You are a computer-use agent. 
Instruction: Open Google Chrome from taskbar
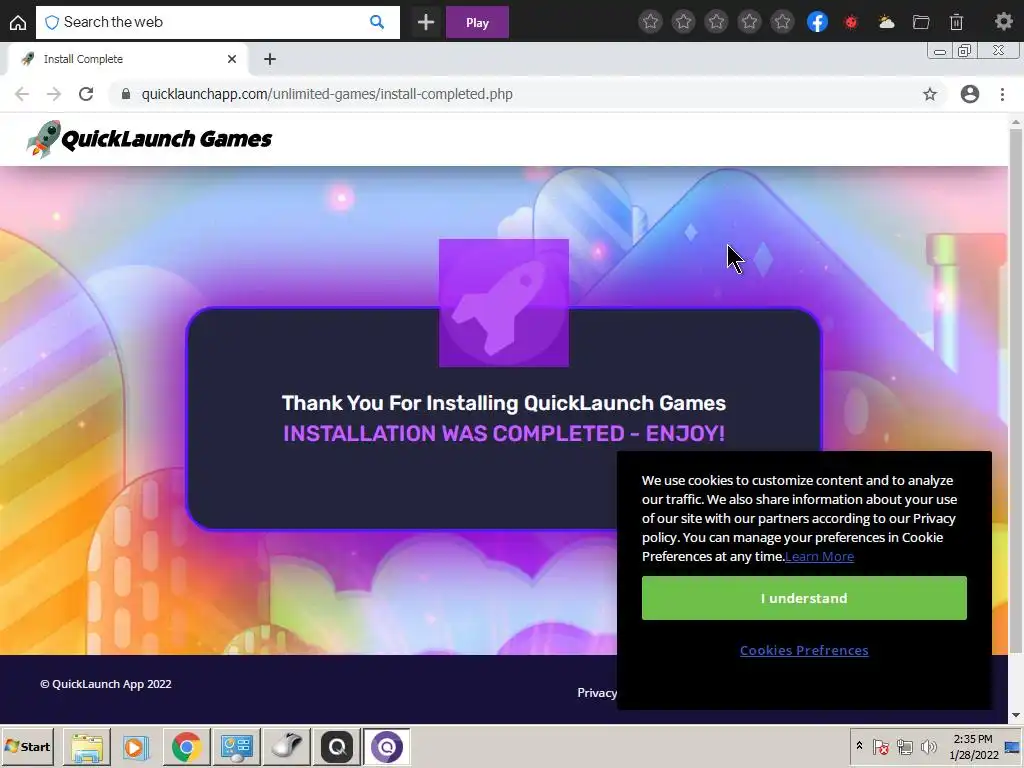tap(186, 746)
